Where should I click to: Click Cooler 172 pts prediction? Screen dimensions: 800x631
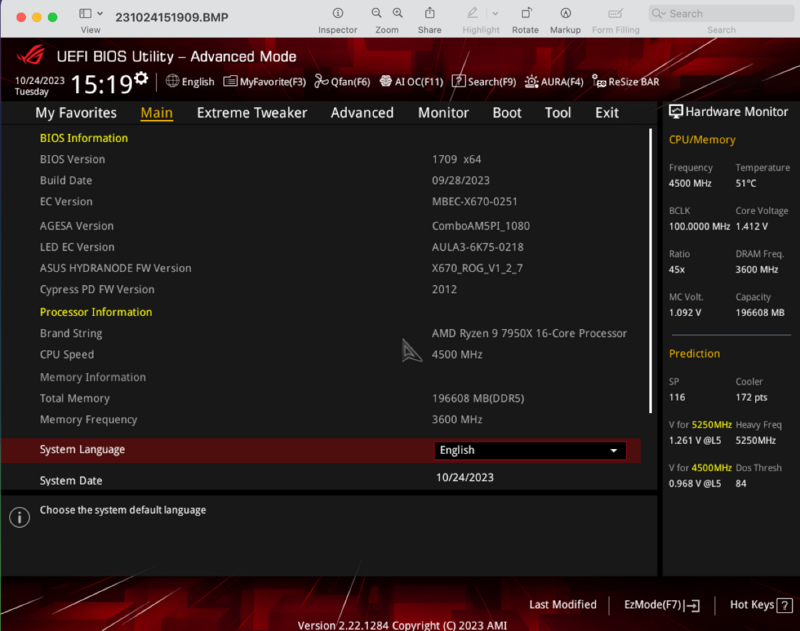pyautogui.click(x=751, y=397)
